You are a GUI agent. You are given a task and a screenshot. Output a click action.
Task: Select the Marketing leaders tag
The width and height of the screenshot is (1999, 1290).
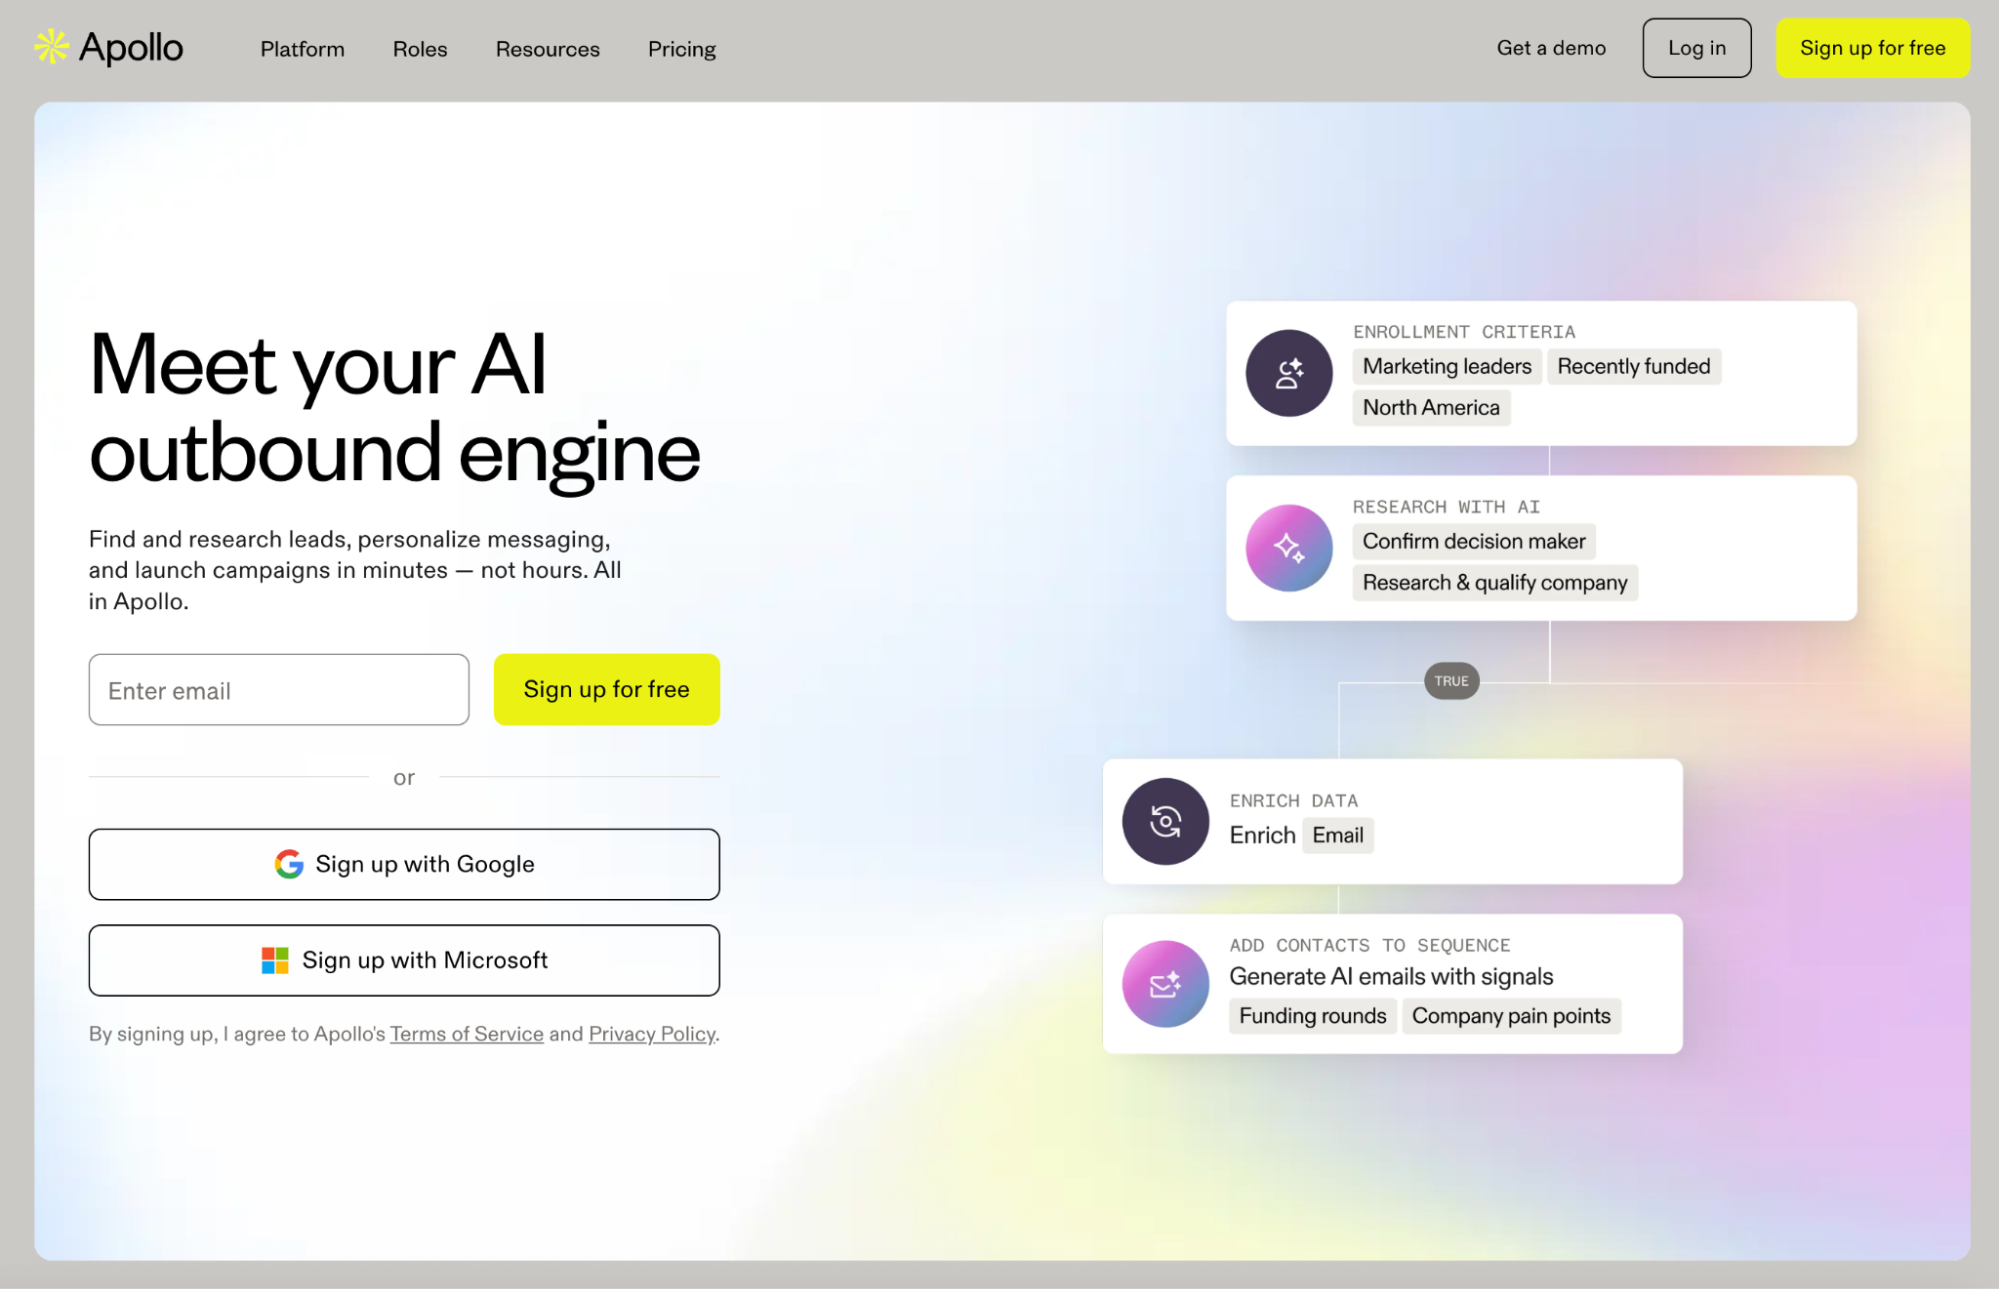click(1446, 366)
